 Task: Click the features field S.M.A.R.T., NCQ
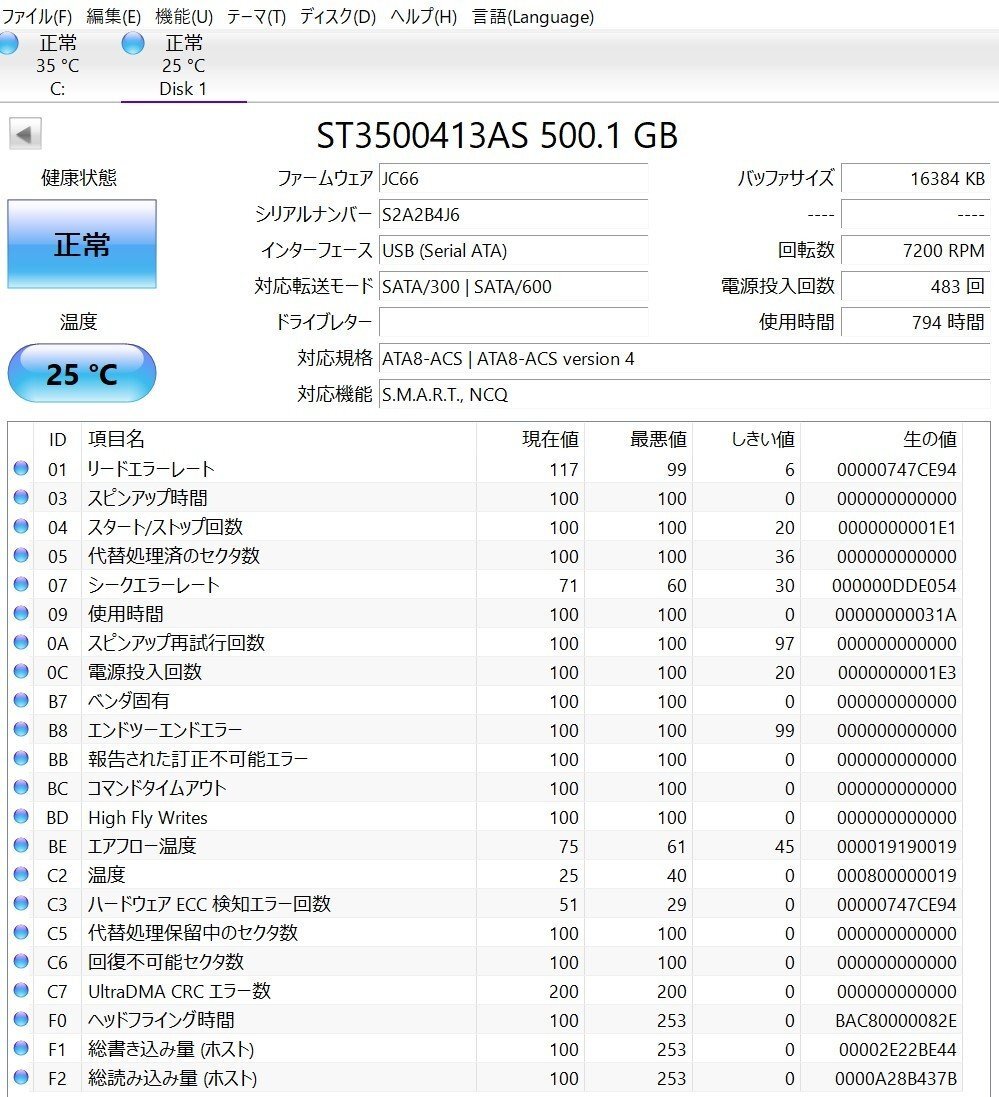683,394
